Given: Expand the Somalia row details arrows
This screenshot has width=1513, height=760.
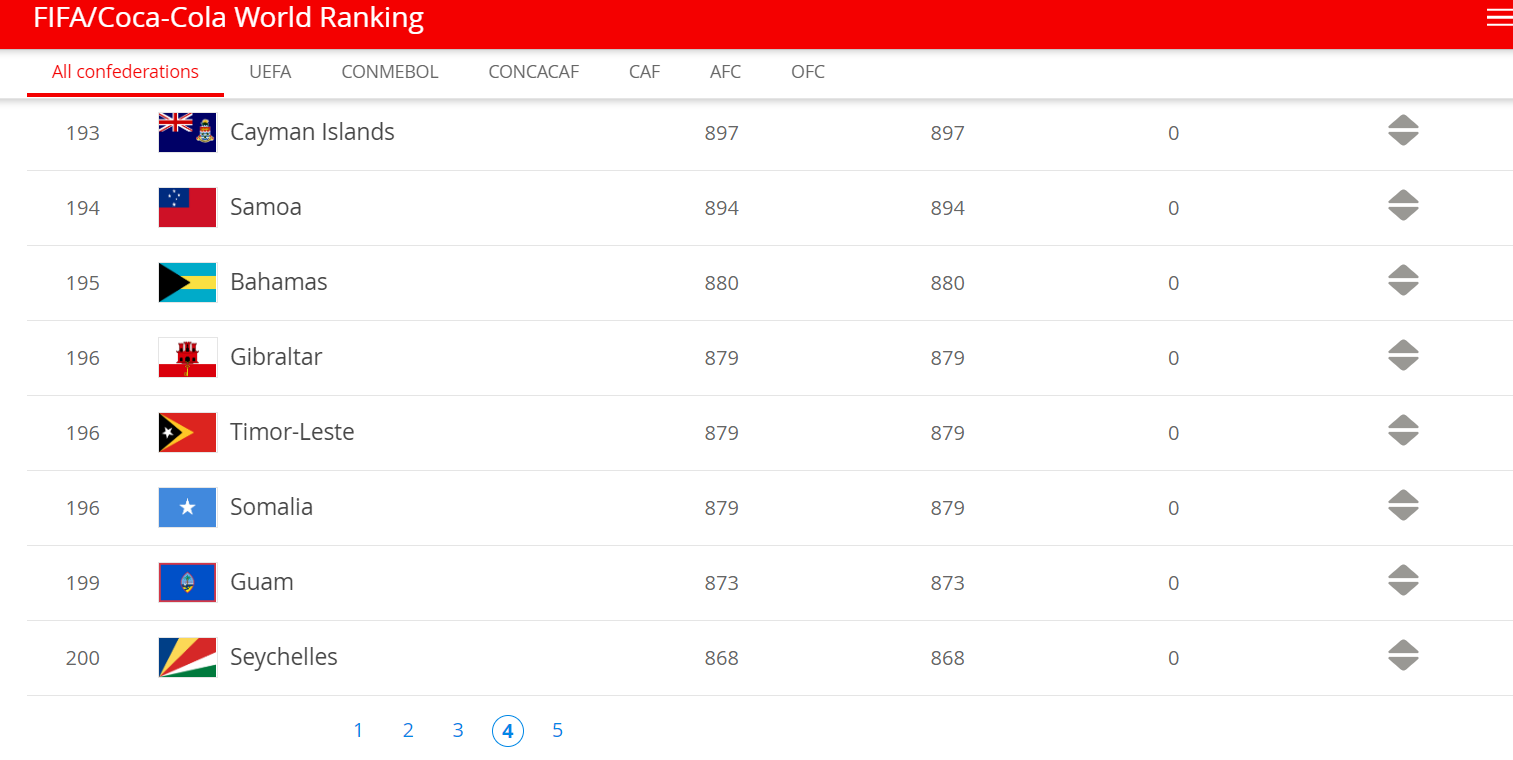Looking at the screenshot, I should [1404, 506].
